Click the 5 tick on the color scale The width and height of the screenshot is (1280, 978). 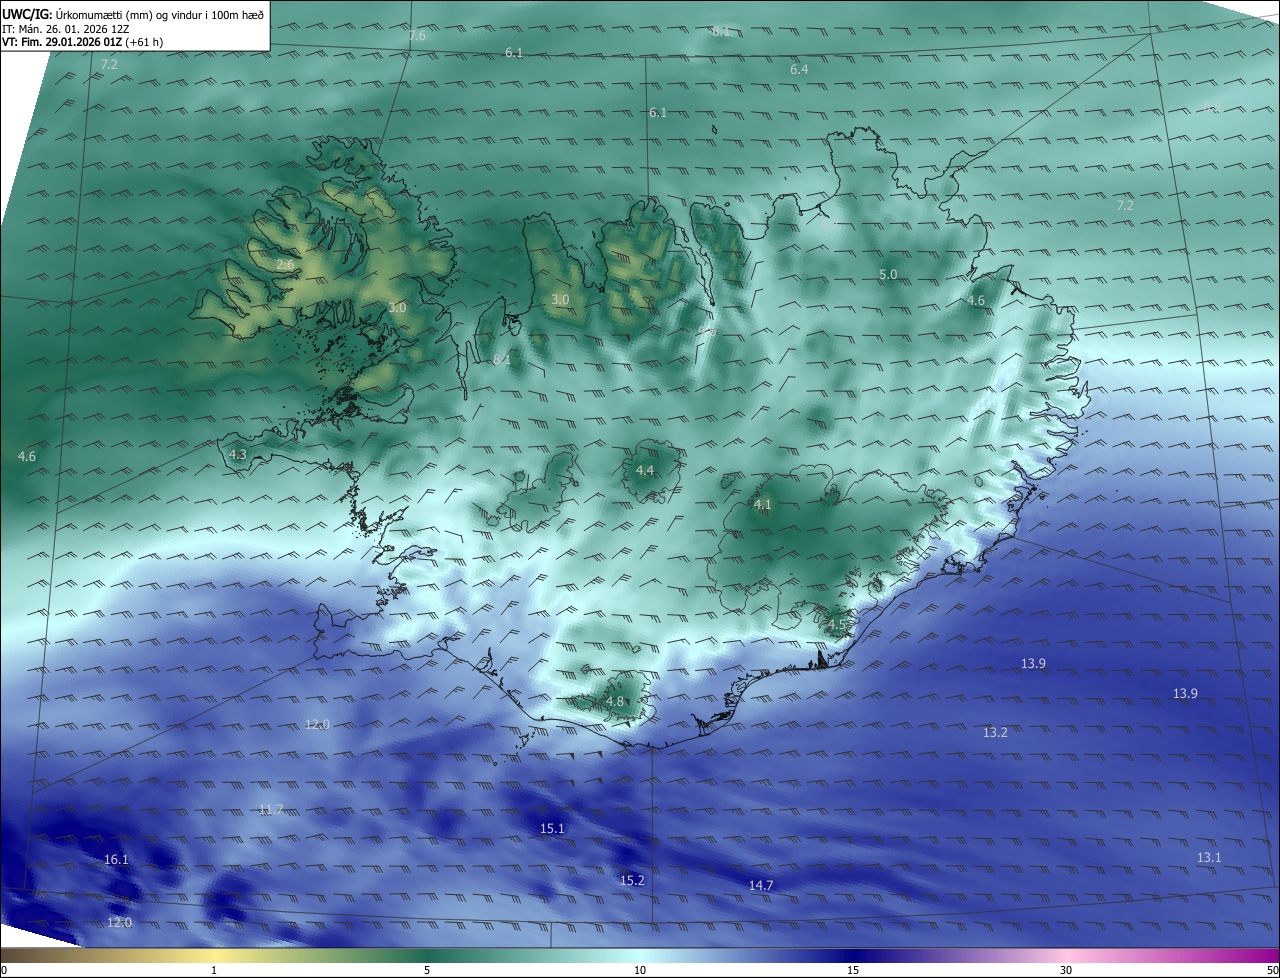pos(427,971)
